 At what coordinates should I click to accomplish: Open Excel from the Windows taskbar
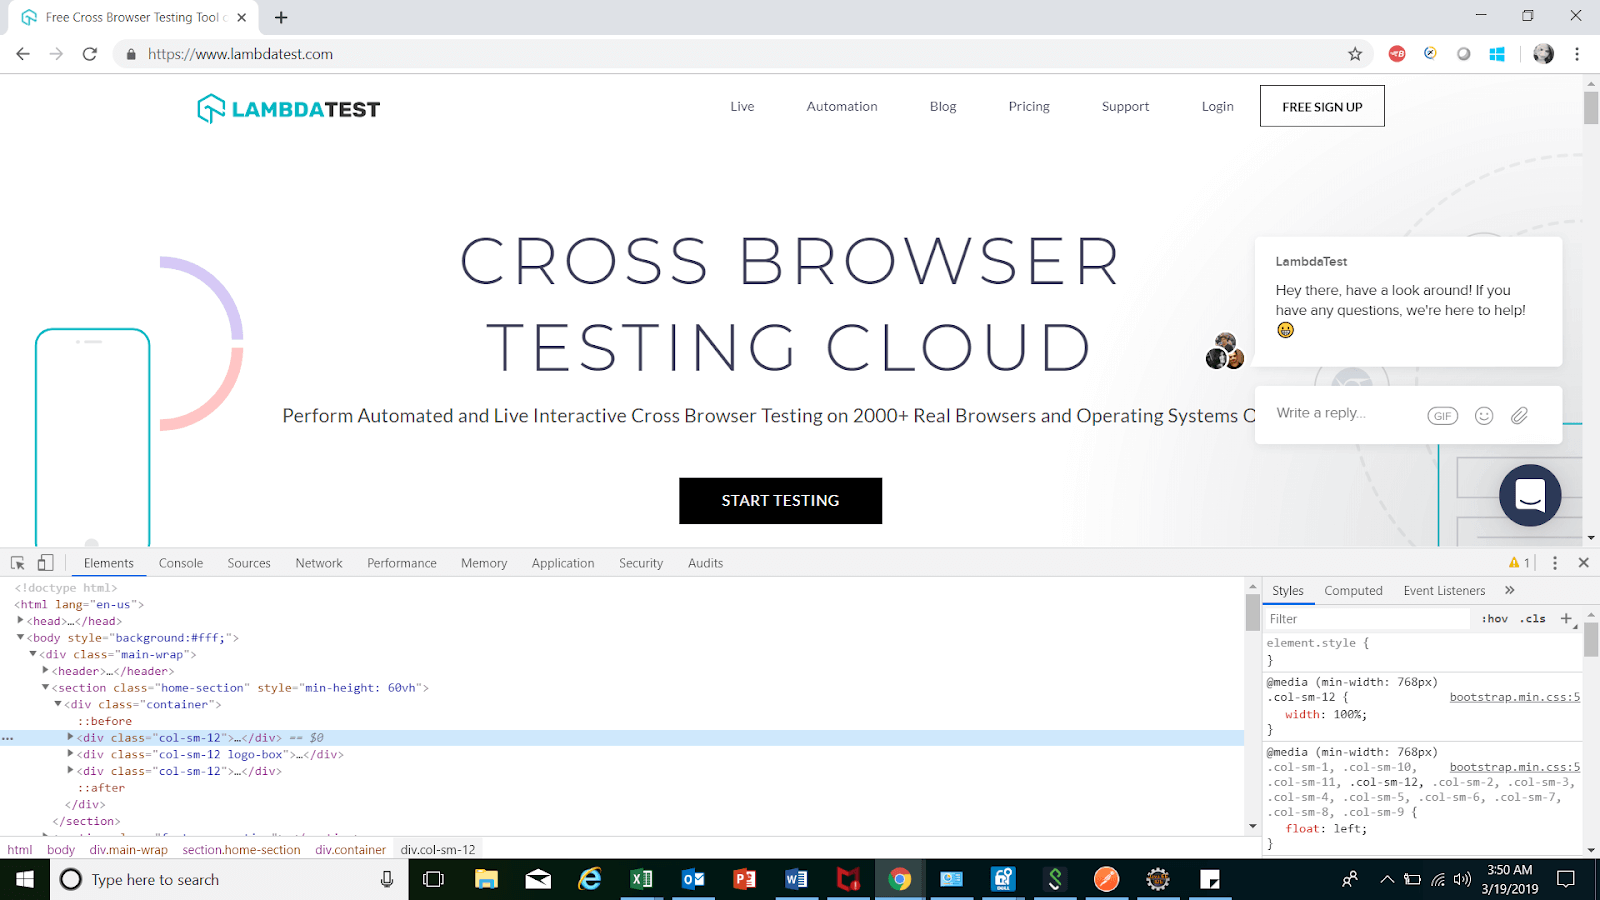point(641,879)
